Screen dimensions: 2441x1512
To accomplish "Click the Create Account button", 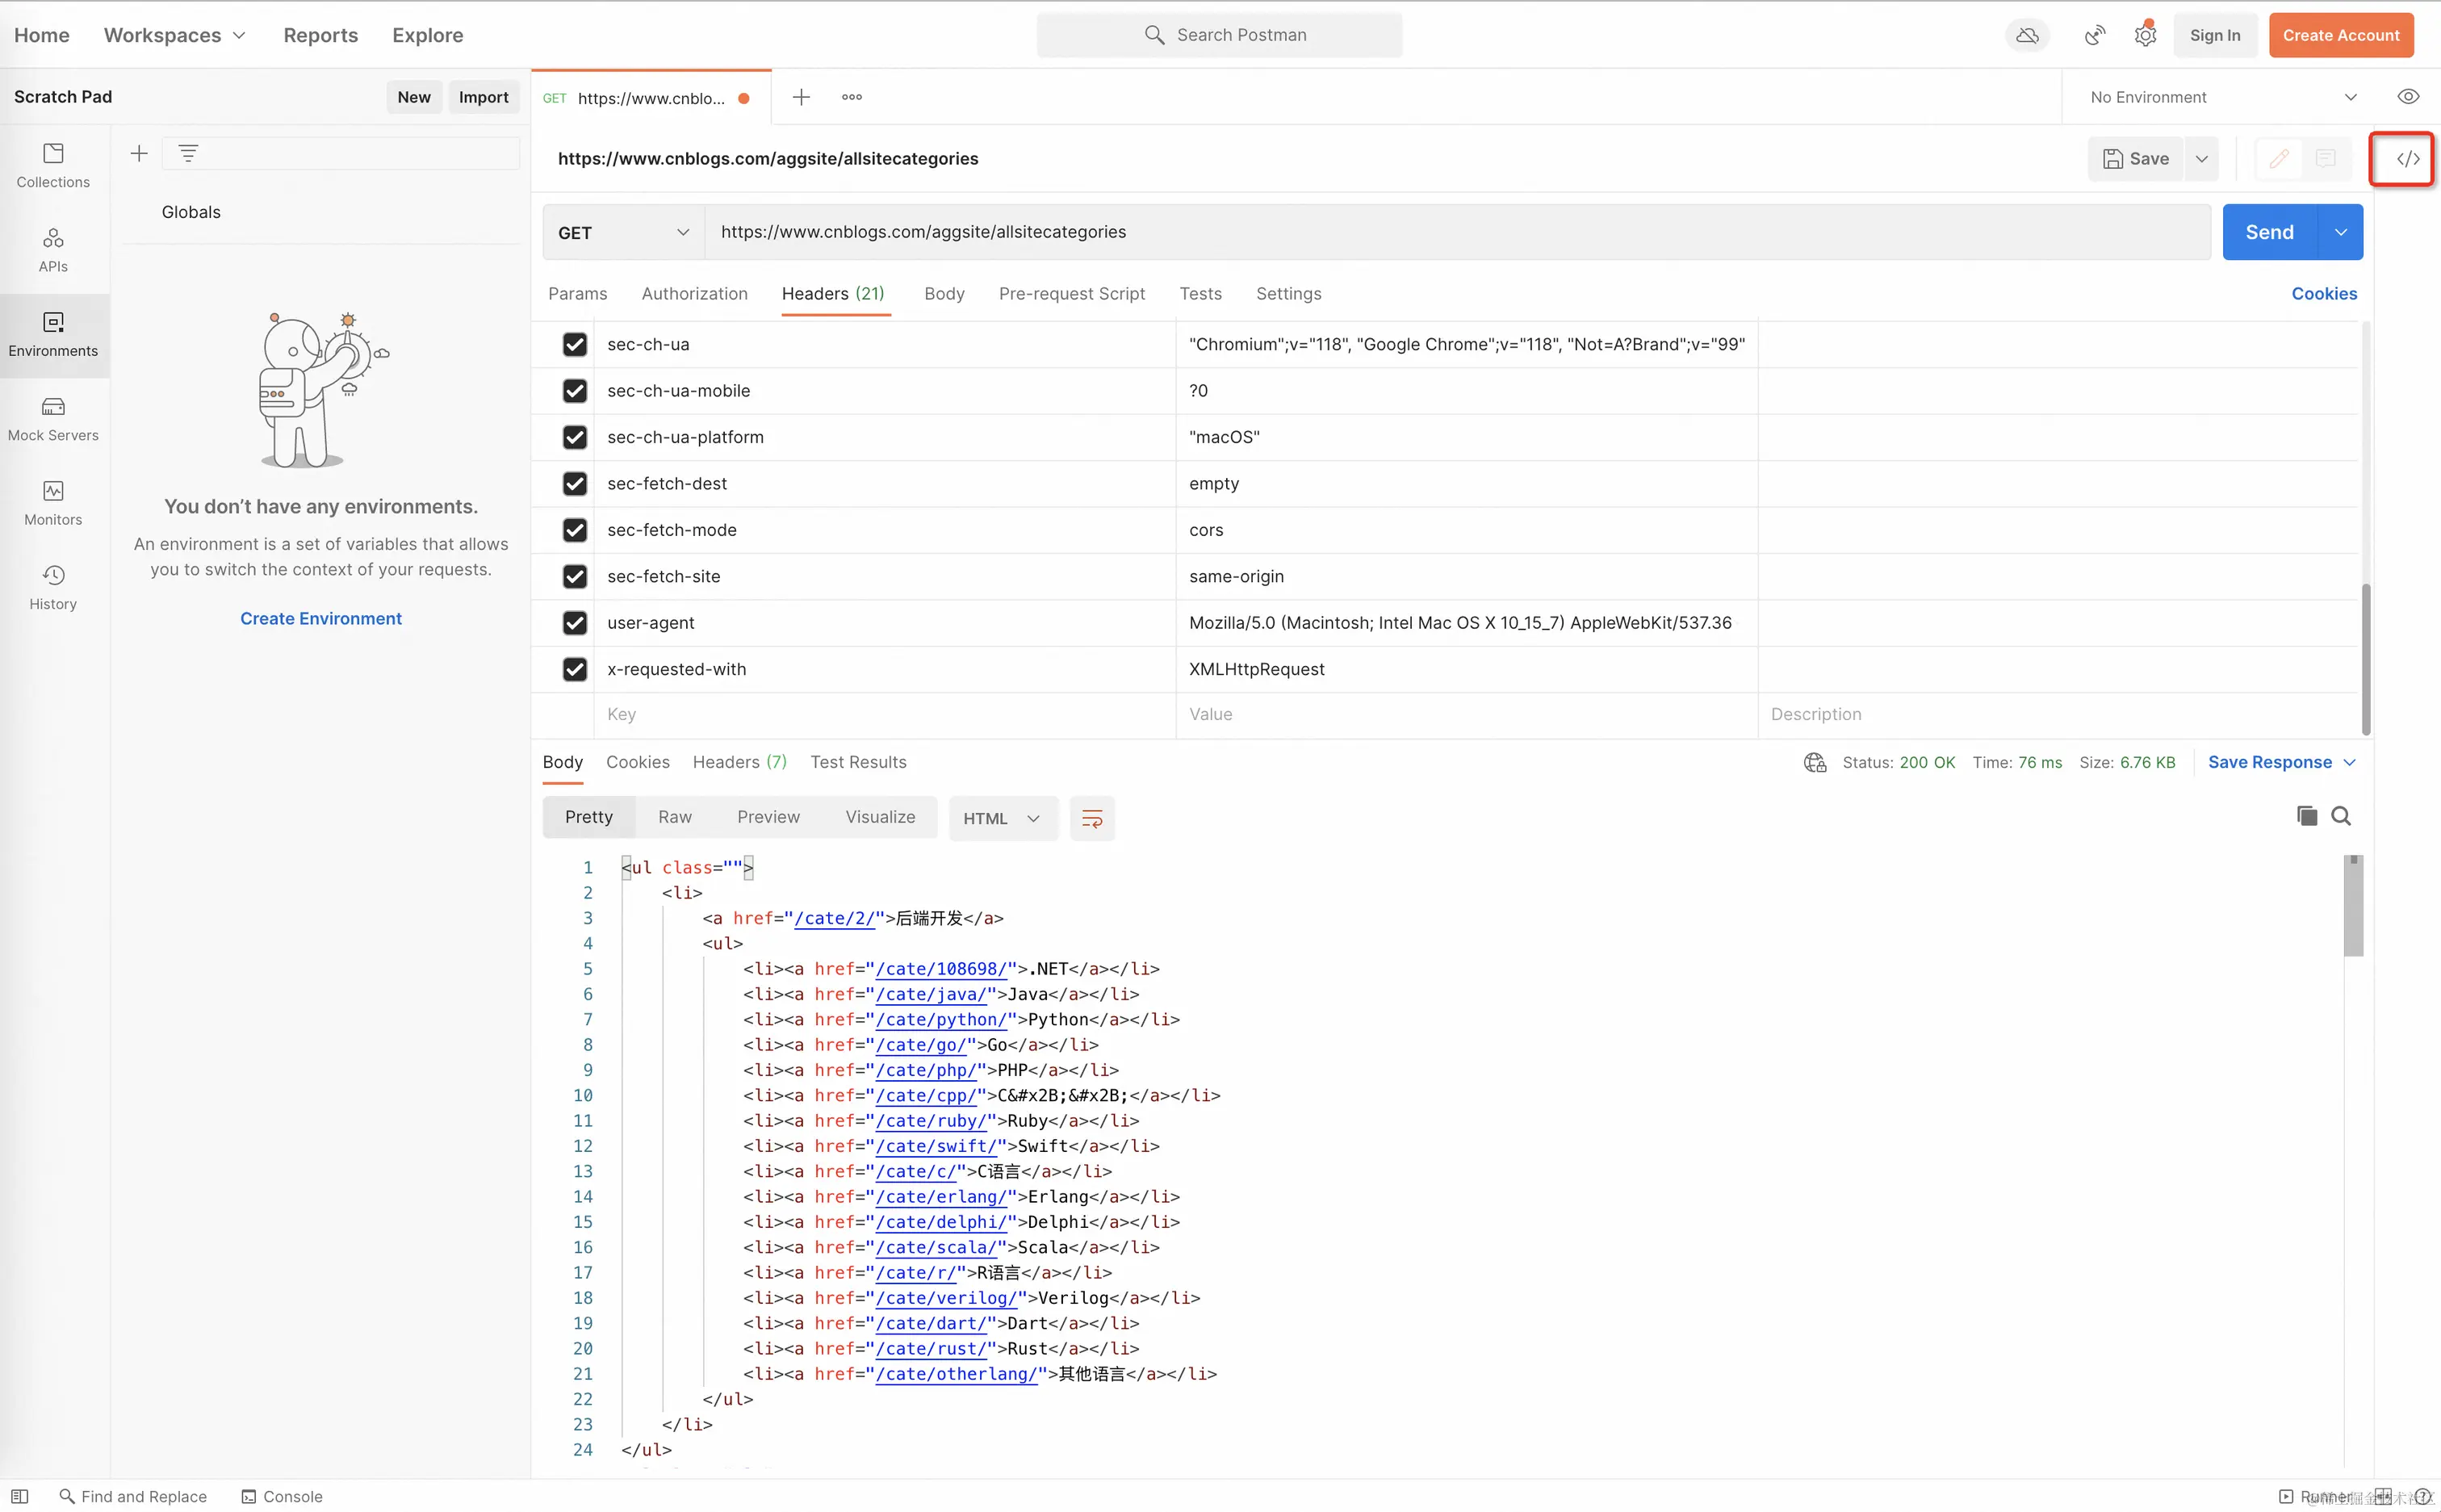I will pos(2340,35).
